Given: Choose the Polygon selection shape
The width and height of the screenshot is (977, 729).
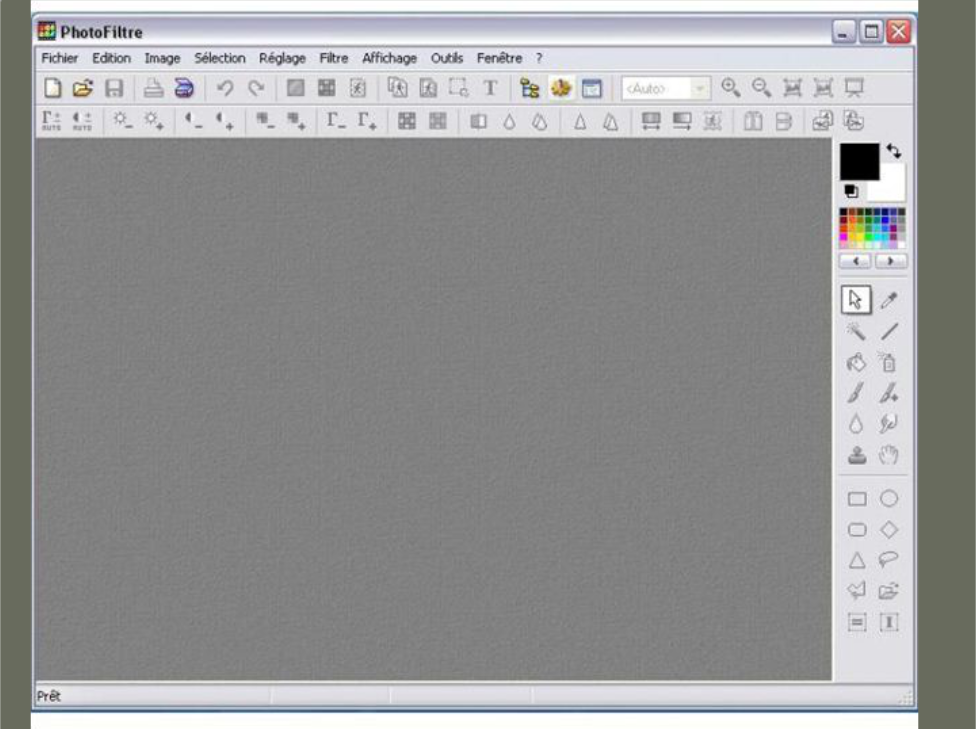Looking at the screenshot, I should [857, 590].
